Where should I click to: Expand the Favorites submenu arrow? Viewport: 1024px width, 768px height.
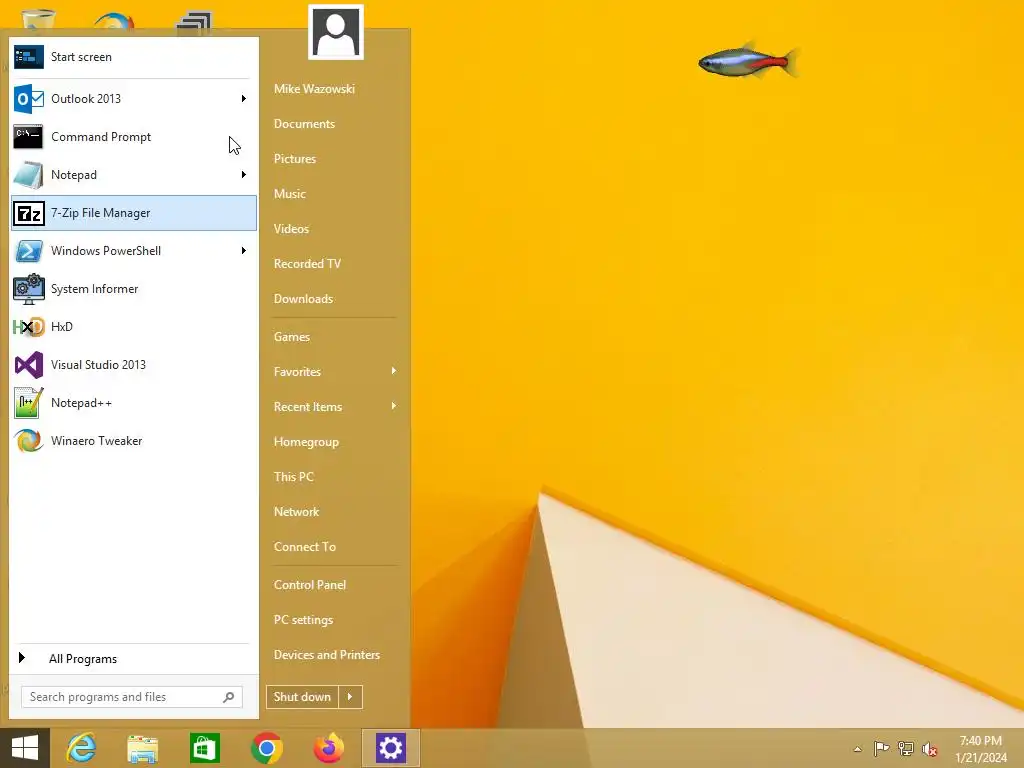pos(394,371)
